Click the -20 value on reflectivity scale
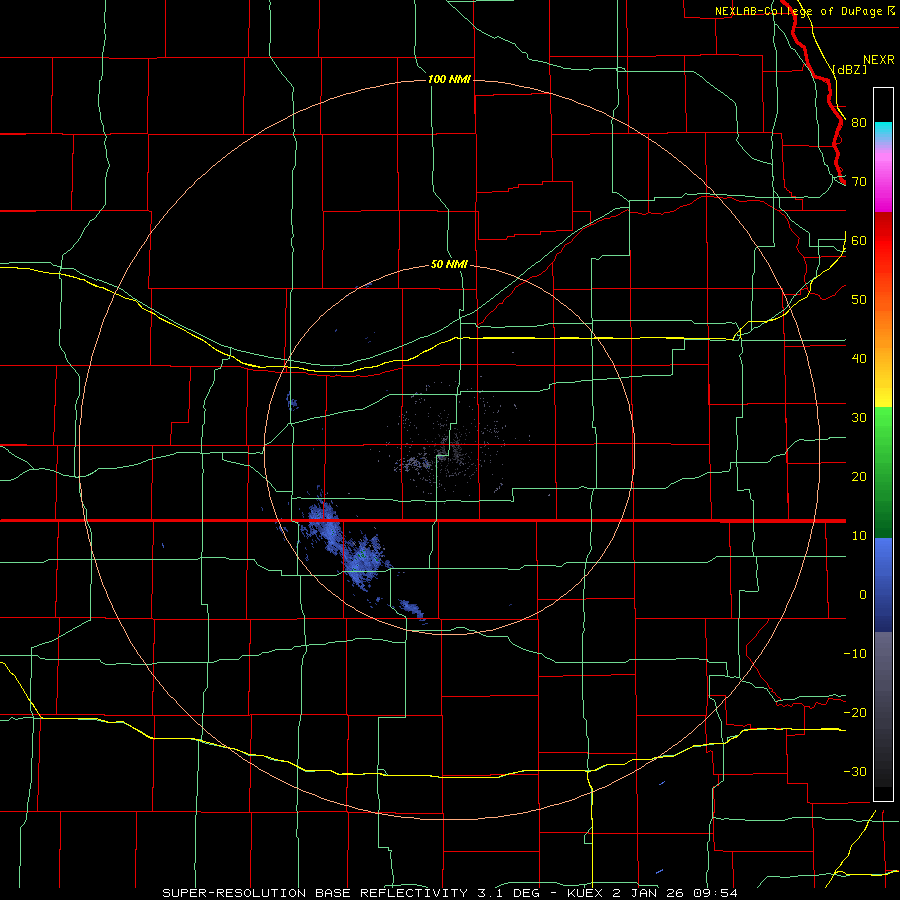Image resolution: width=900 pixels, height=900 pixels. (855, 713)
